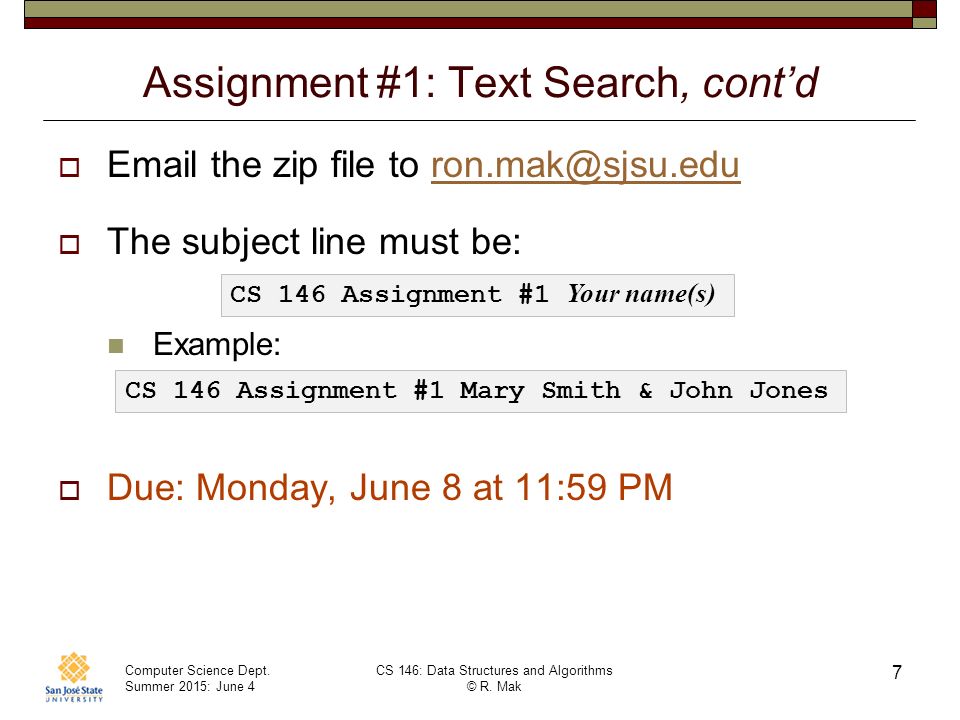Click the small red square in header corner
The height and width of the screenshot is (720, 960).
[x=924, y=9]
